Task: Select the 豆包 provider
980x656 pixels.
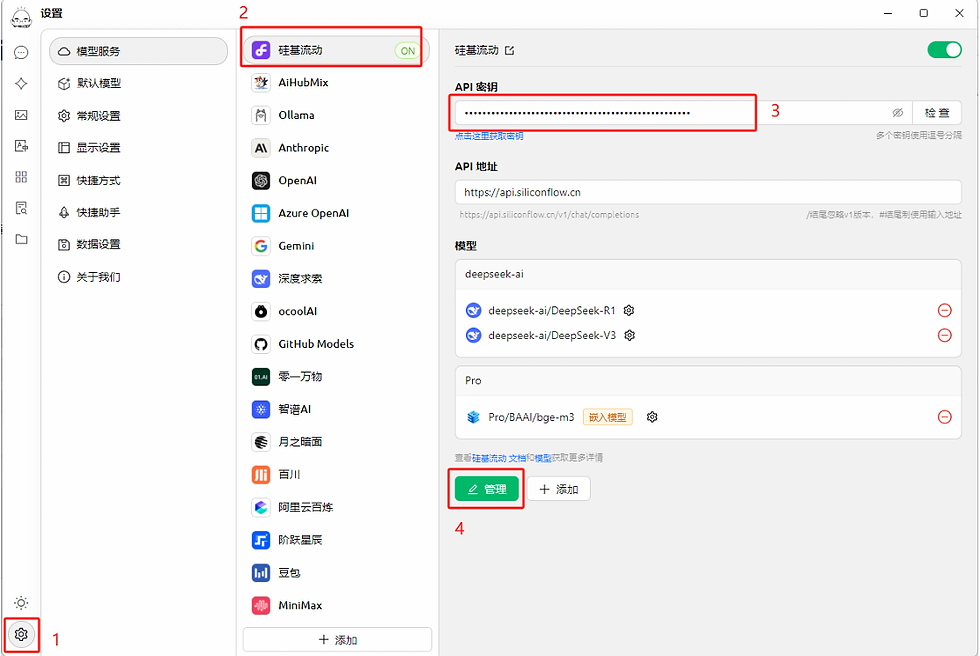Action: [x=337, y=573]
